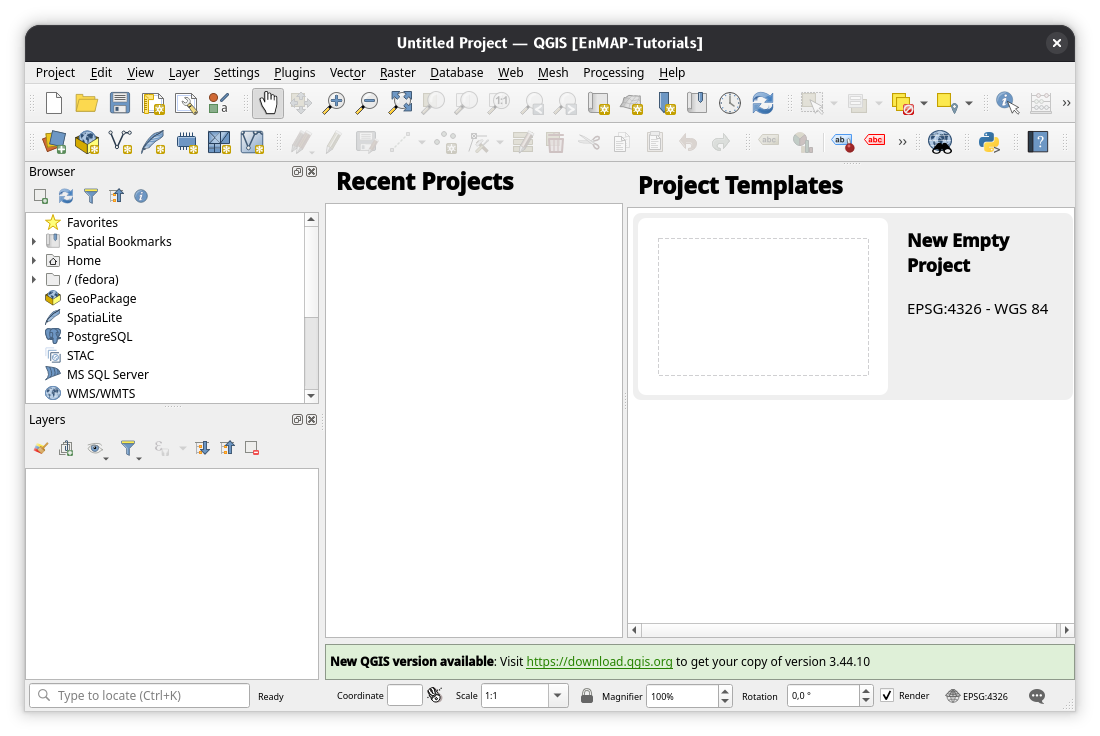Open the Layer menu
This screenshot has height=736, width=1100.
(x=184, y=72)
